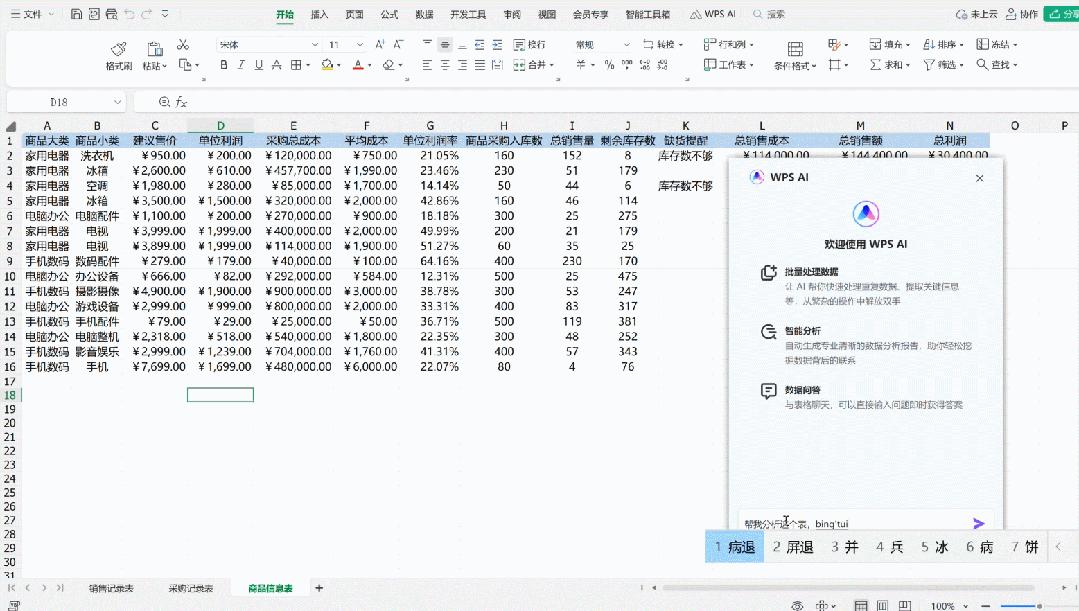This screenshot has height=611, width=1079.
Task: Expand the fill color dropdown arrow
Action: pyautogui.click(x=338, y=65)
